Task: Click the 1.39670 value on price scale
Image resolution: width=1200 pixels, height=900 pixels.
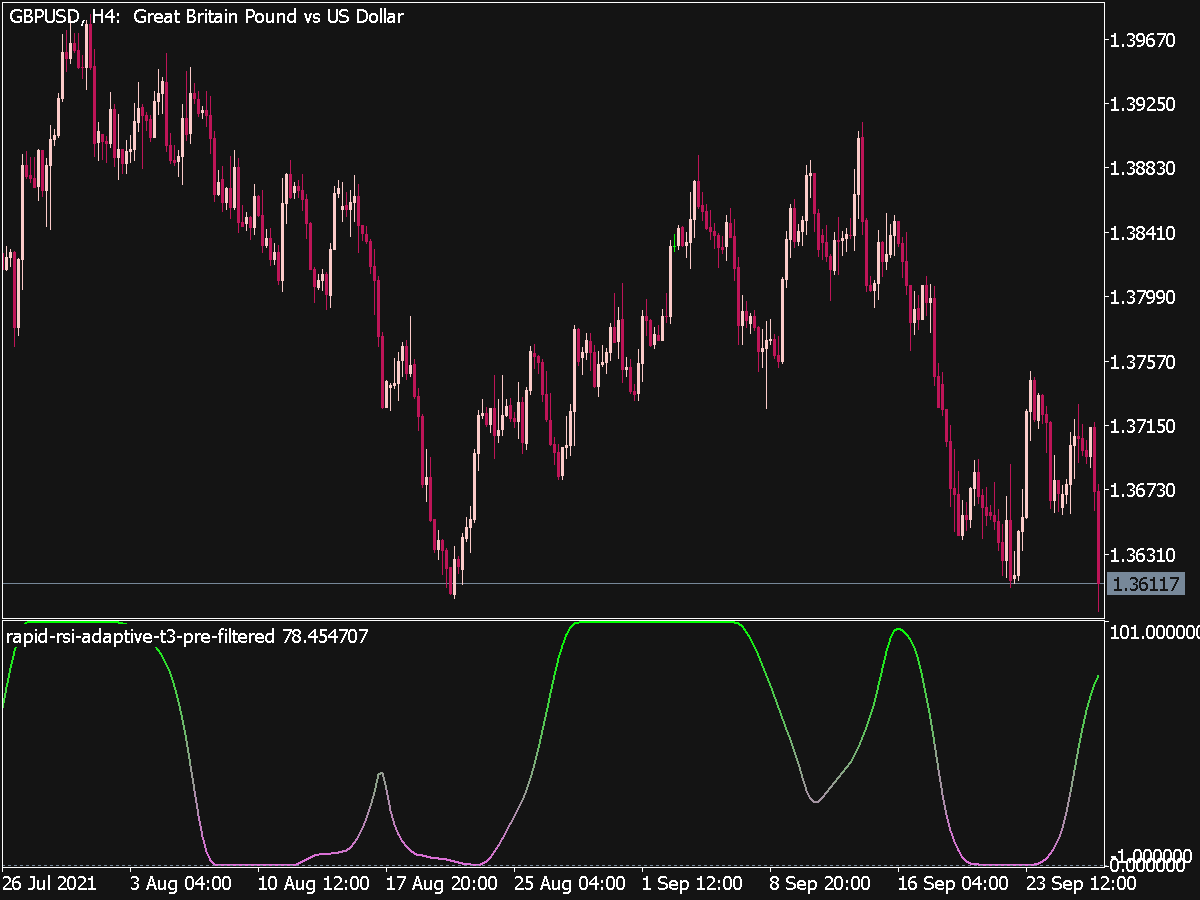Action: 1151,40
